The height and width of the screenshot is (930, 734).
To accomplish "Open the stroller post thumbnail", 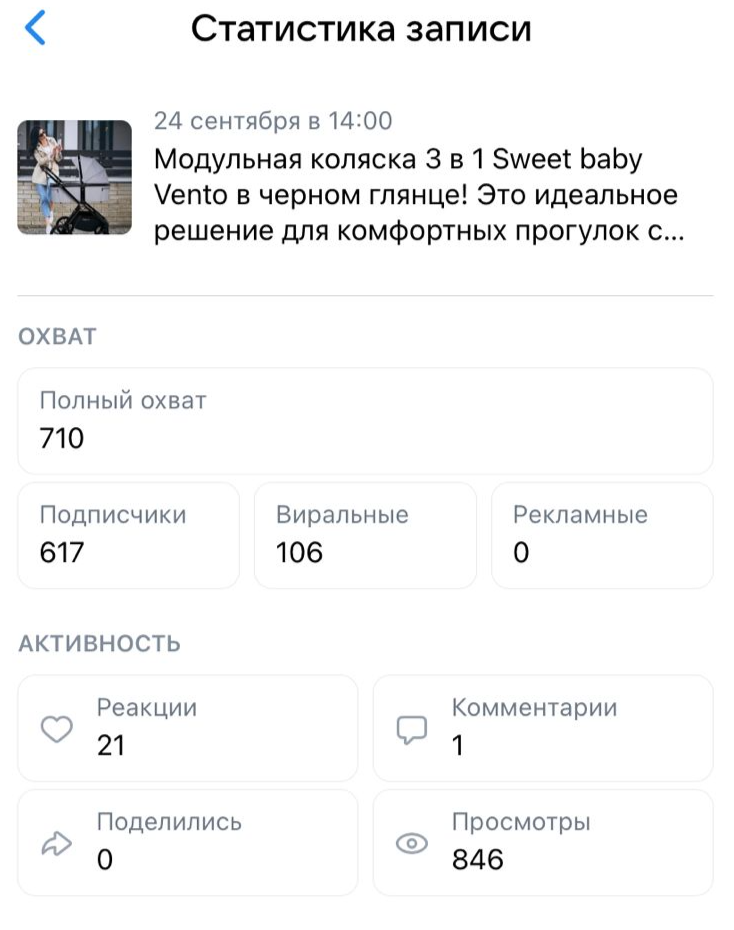I will tap(75, 178).
